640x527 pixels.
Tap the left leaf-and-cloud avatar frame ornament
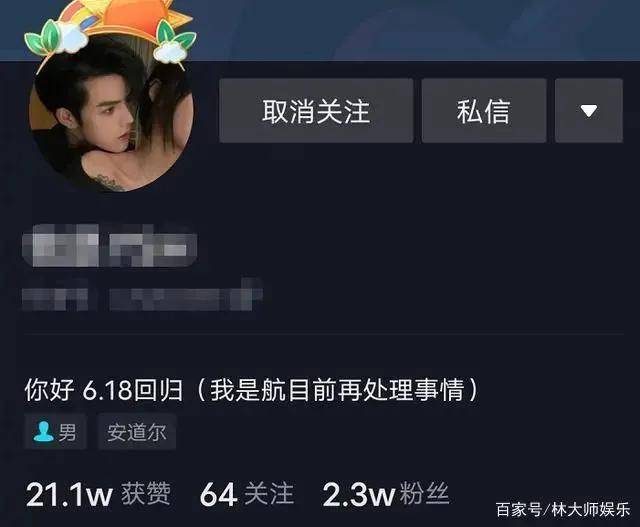tap(55, 37)
